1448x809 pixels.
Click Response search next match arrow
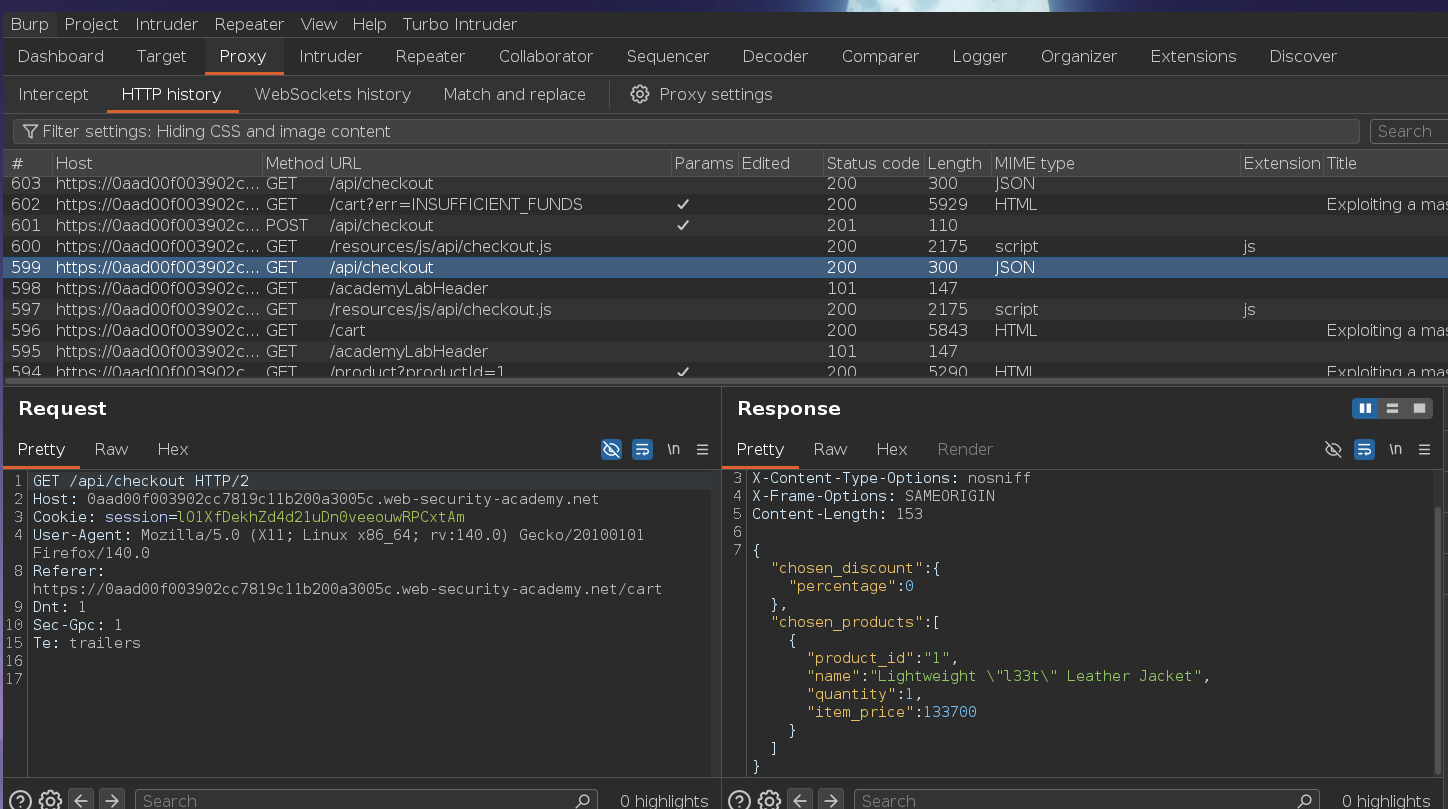click(831, 800)
